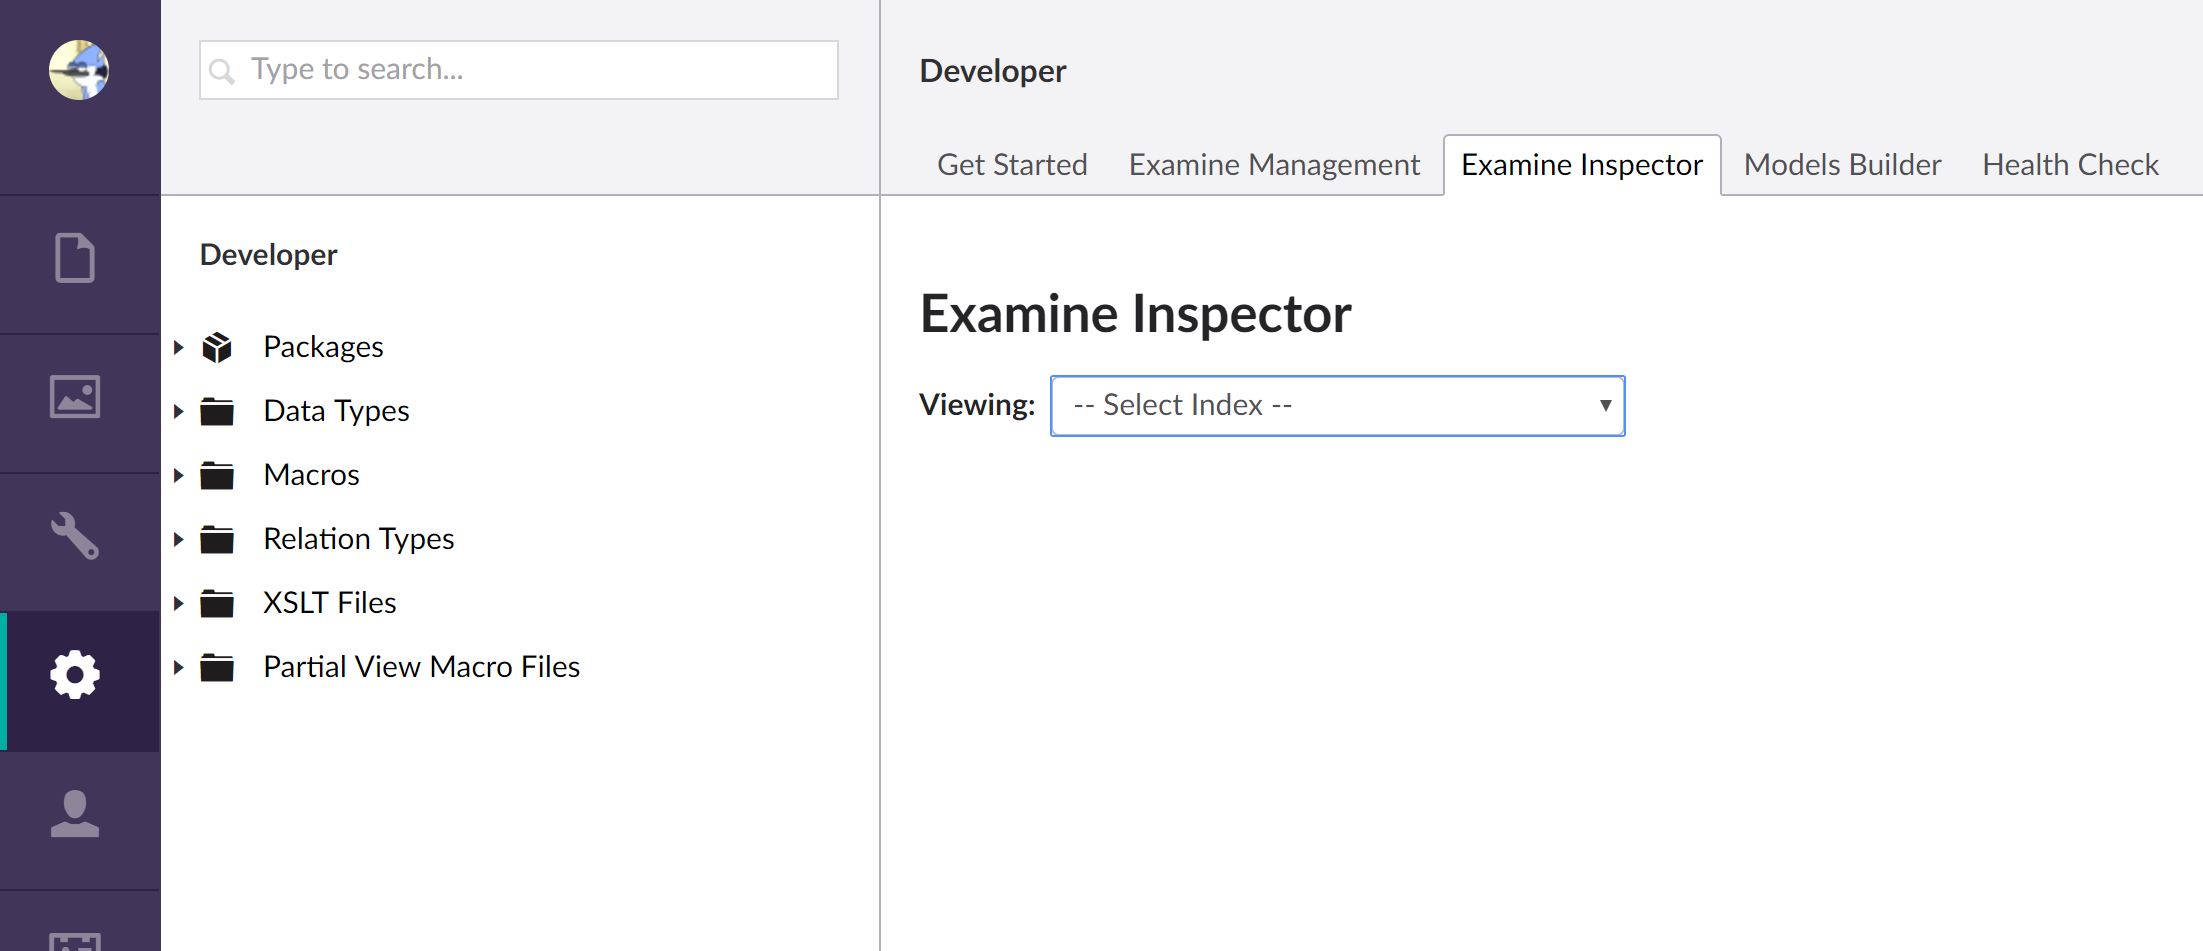Select the Developer section gear icon
This screenshot has height=951, width=2203.
pos(75,675)
